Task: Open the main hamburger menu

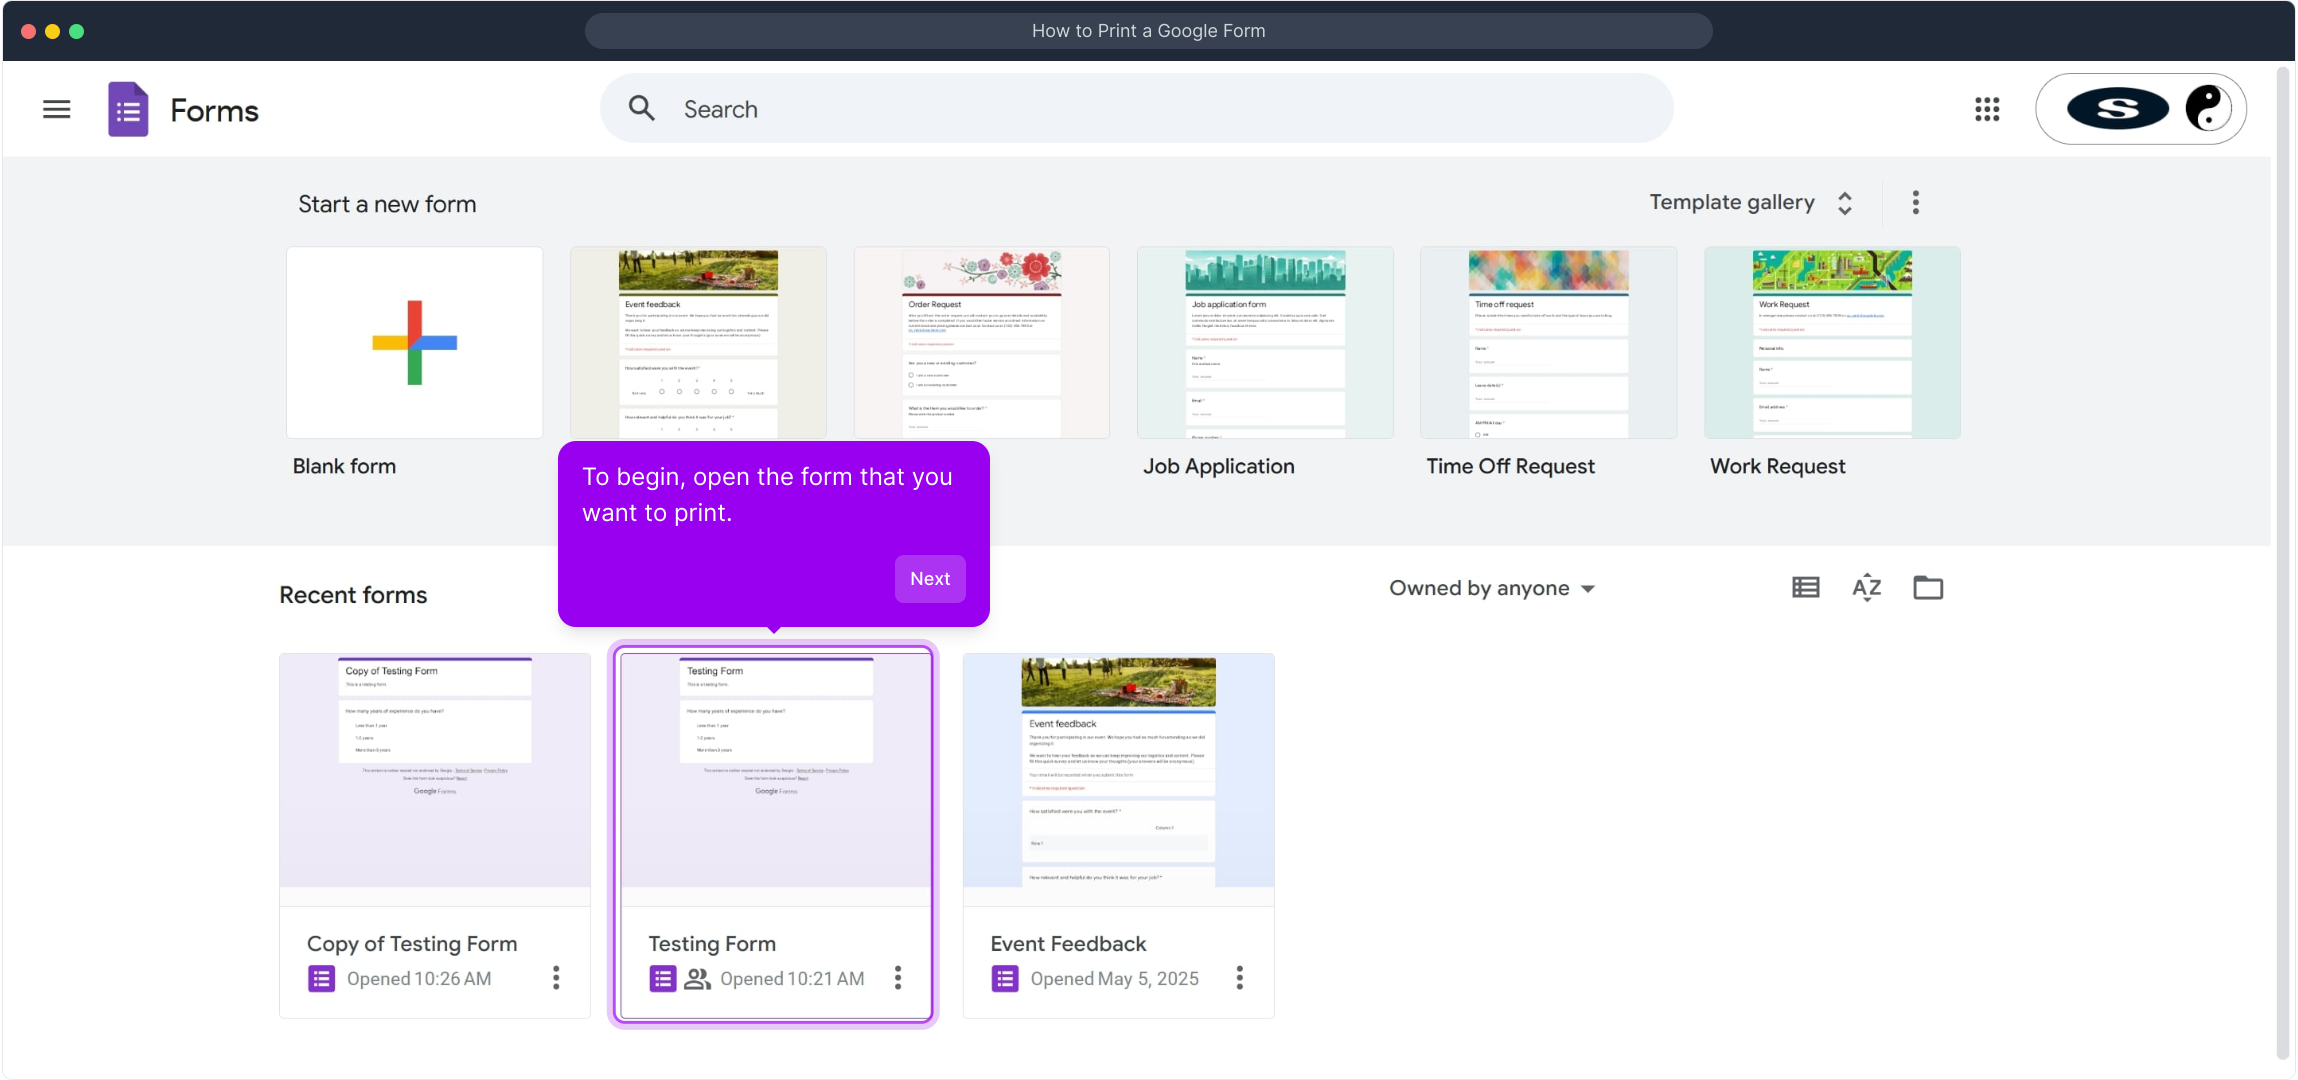Action: 57,109
